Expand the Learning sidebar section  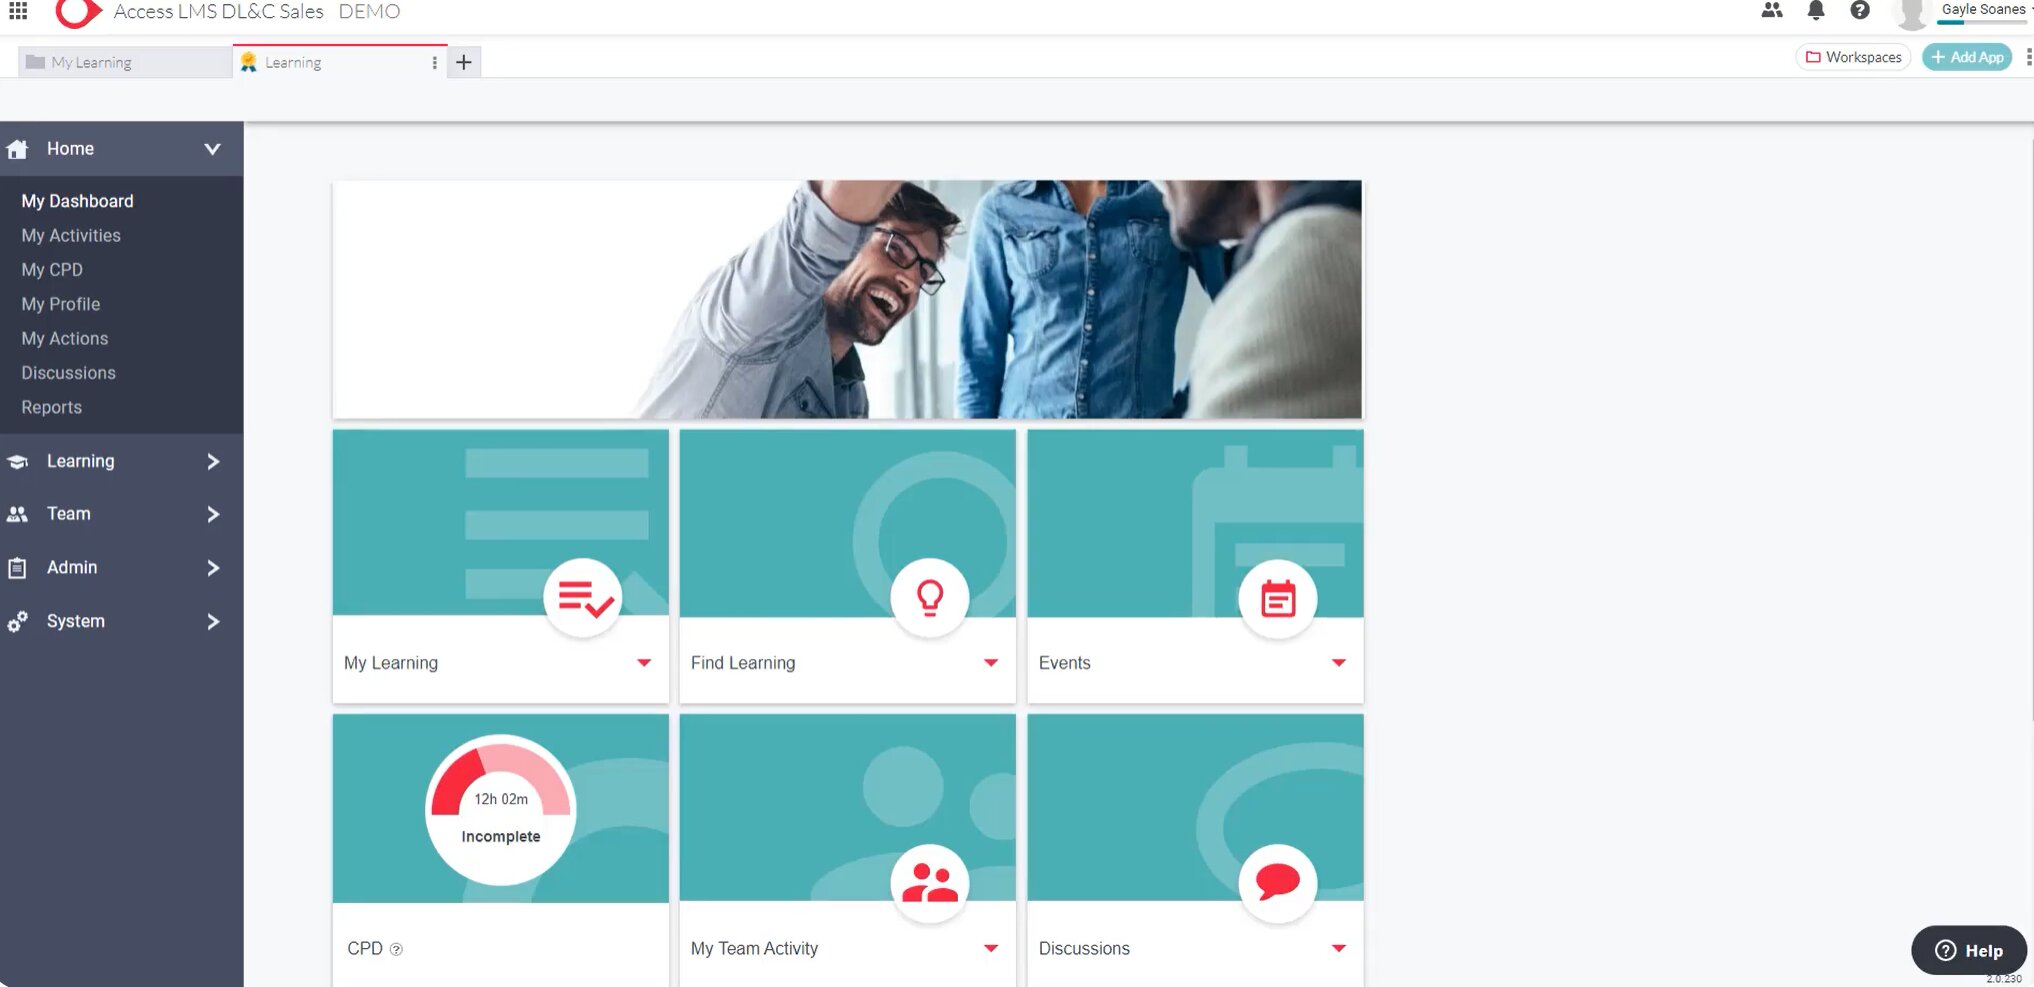[212, 461]
